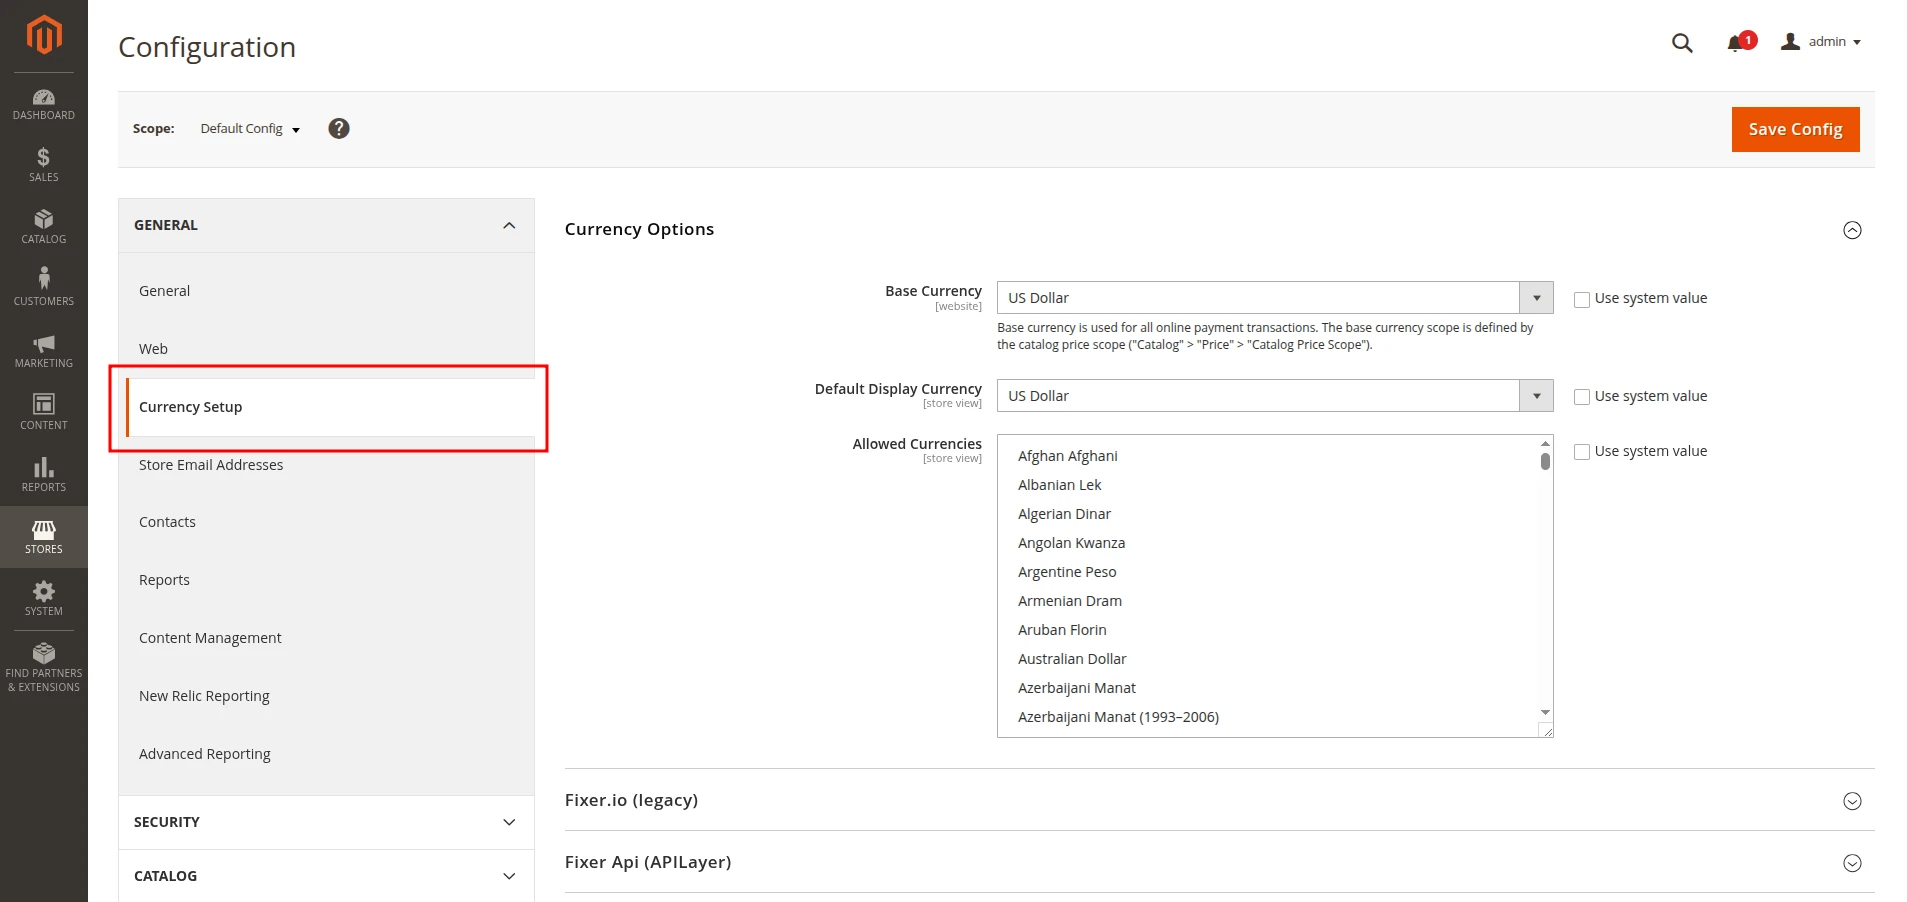Open the System sidebar menu
The width and height of the screenshot is (1907, 902).
tap(44, 599)
